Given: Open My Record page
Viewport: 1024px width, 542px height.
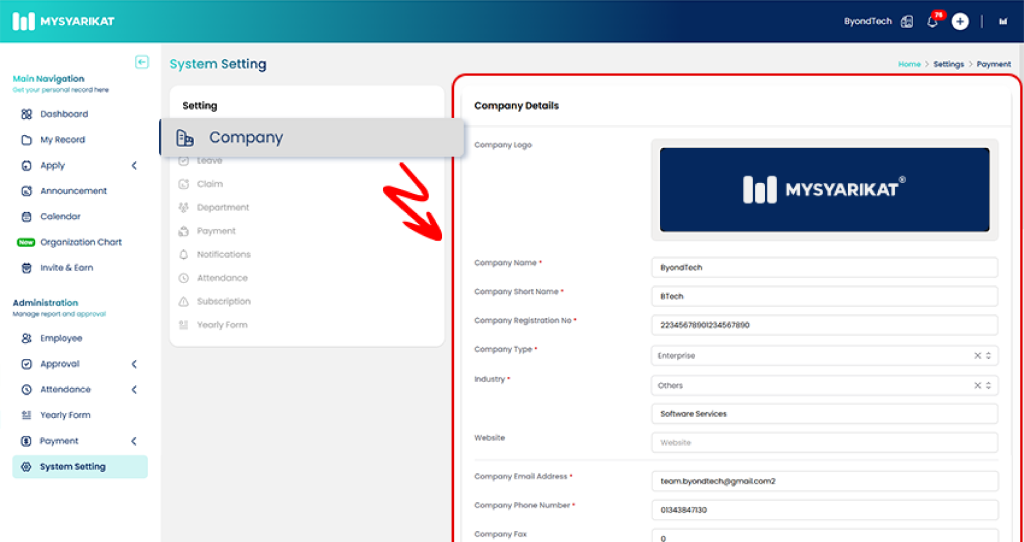Looking at the screenshot, I should tap(63, 140).
